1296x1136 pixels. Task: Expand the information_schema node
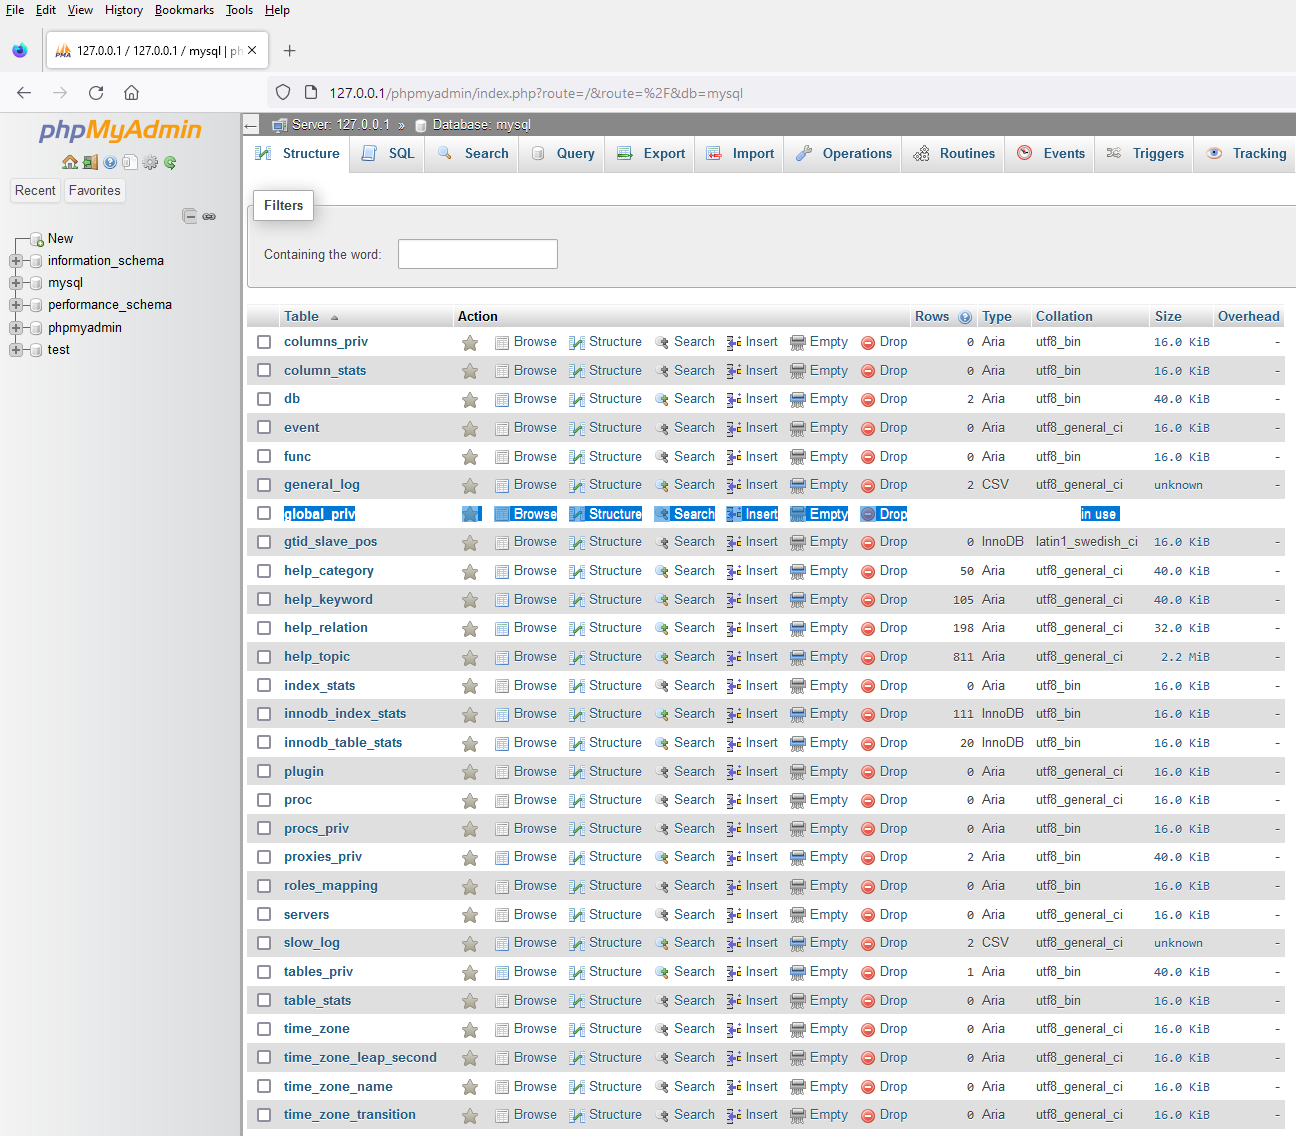point(15,260)
